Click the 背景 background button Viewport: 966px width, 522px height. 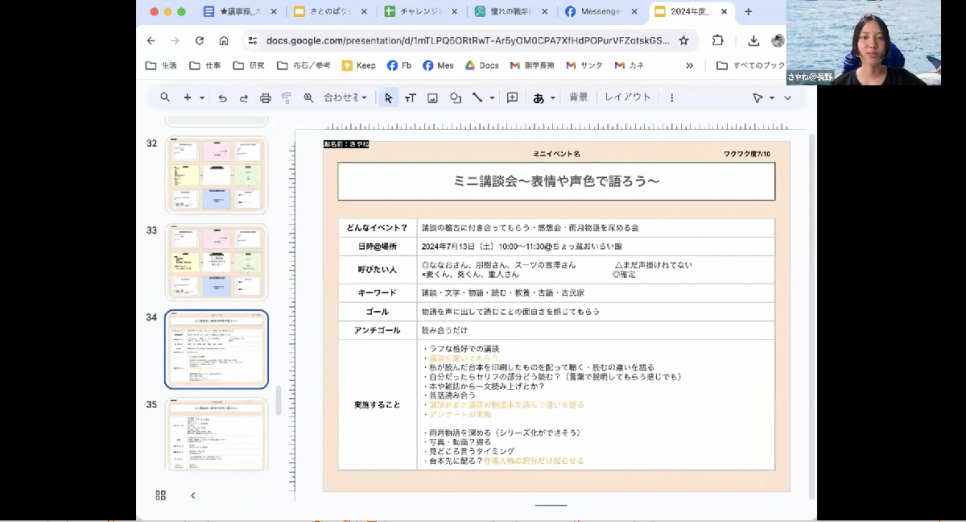[x=578, y=98]
